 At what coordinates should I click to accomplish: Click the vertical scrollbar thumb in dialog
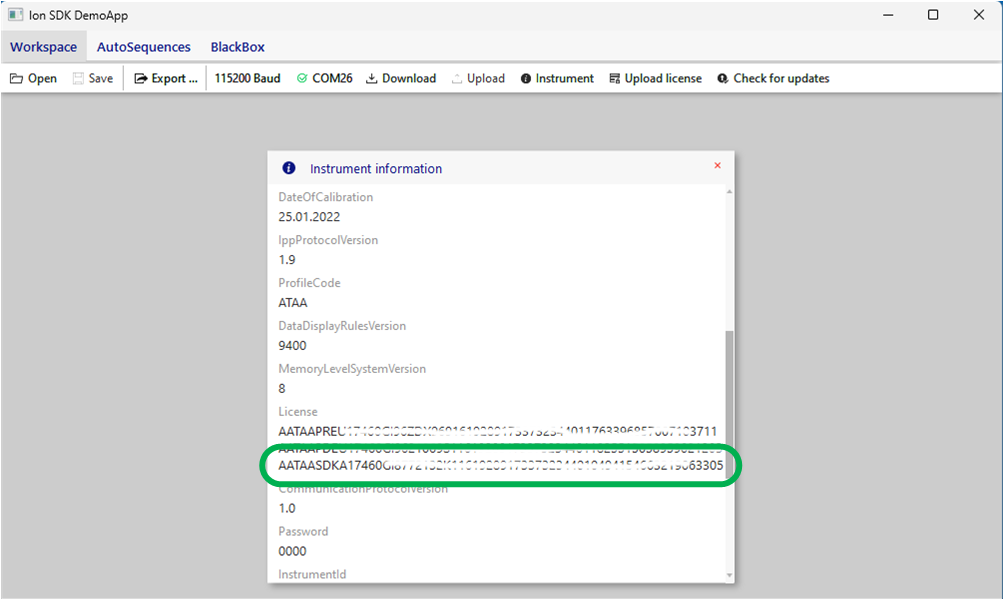coord(728,400)
